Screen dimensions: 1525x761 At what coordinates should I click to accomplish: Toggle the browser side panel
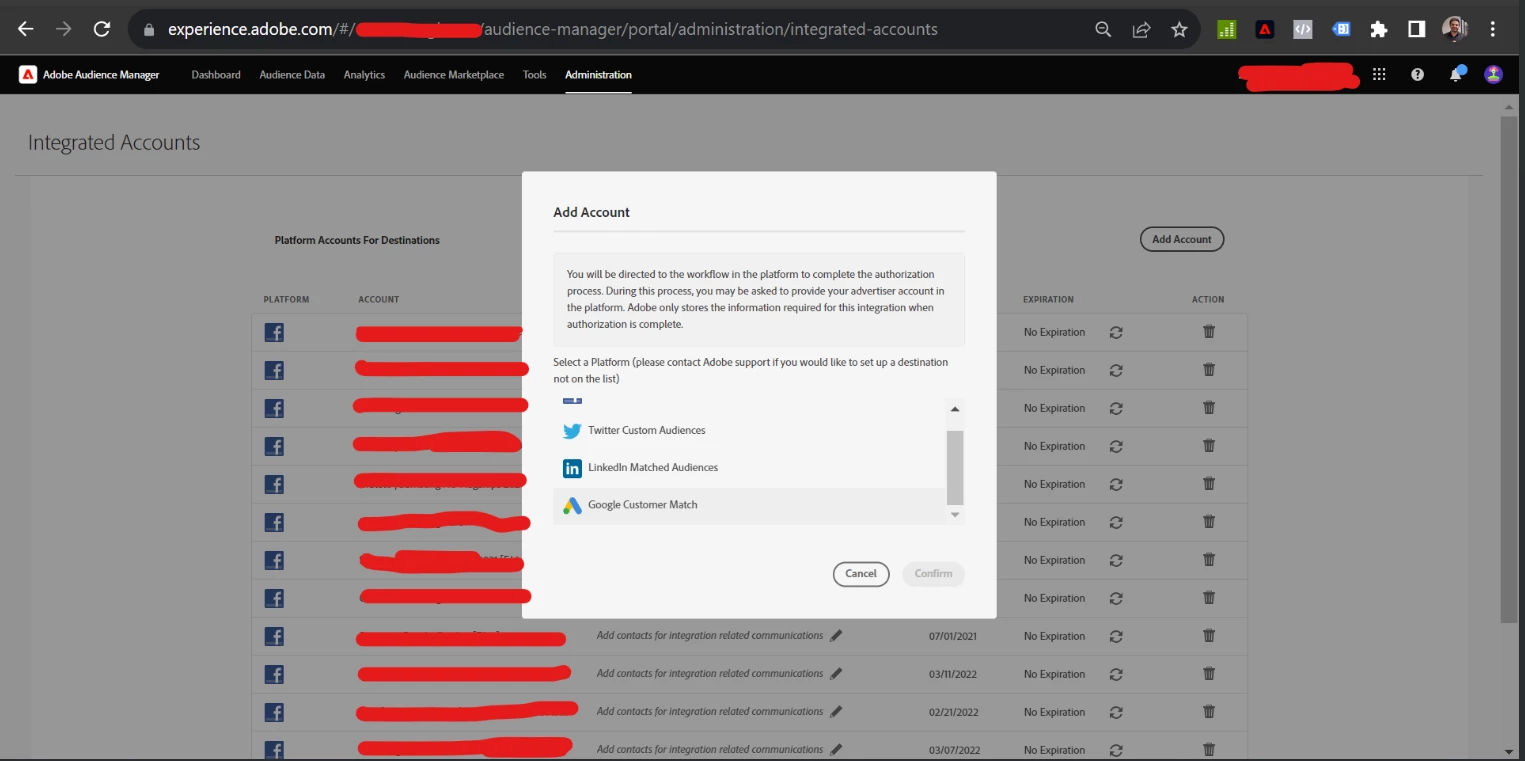coord(1416,30)
